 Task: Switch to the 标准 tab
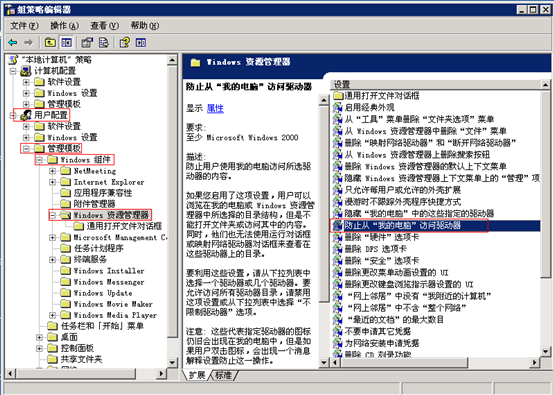coord(224,375)
